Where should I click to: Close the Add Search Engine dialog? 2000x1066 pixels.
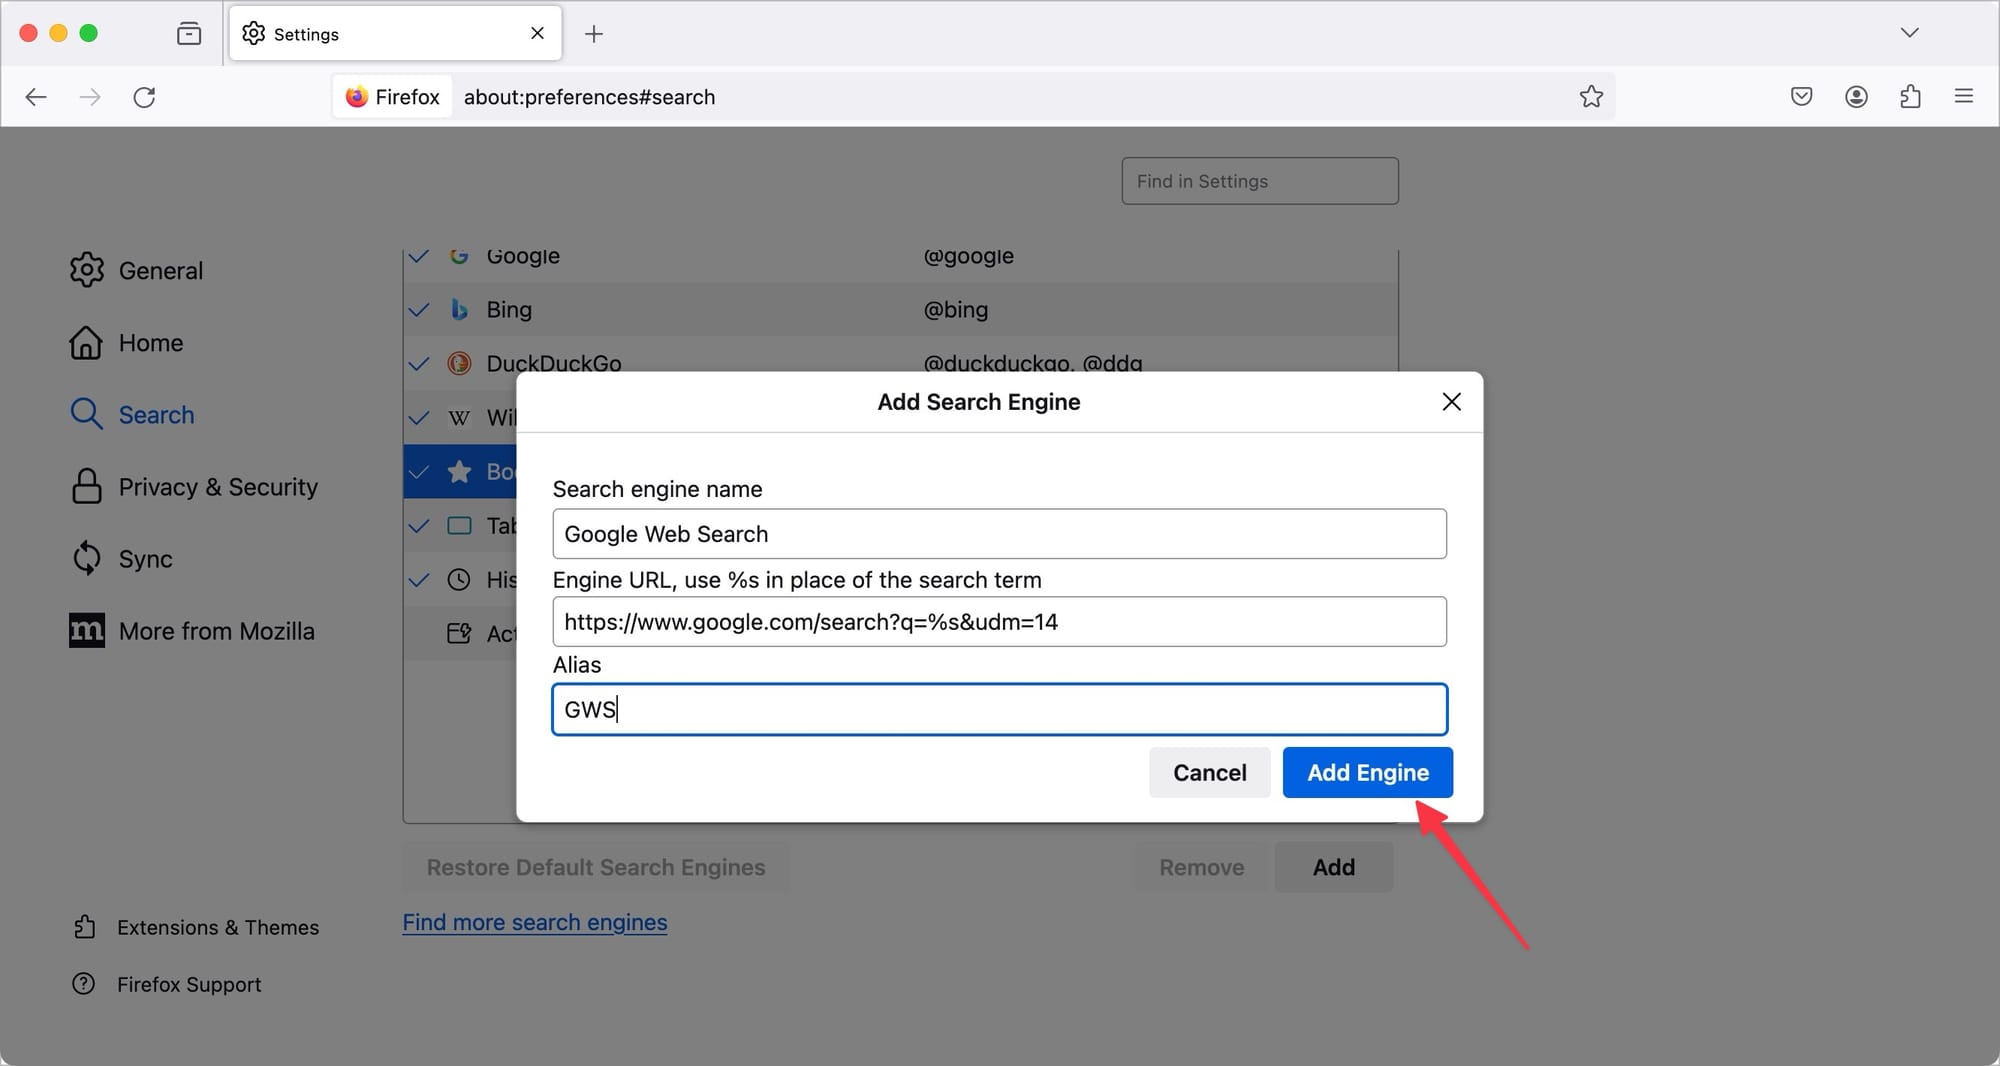pos(1452,402)
